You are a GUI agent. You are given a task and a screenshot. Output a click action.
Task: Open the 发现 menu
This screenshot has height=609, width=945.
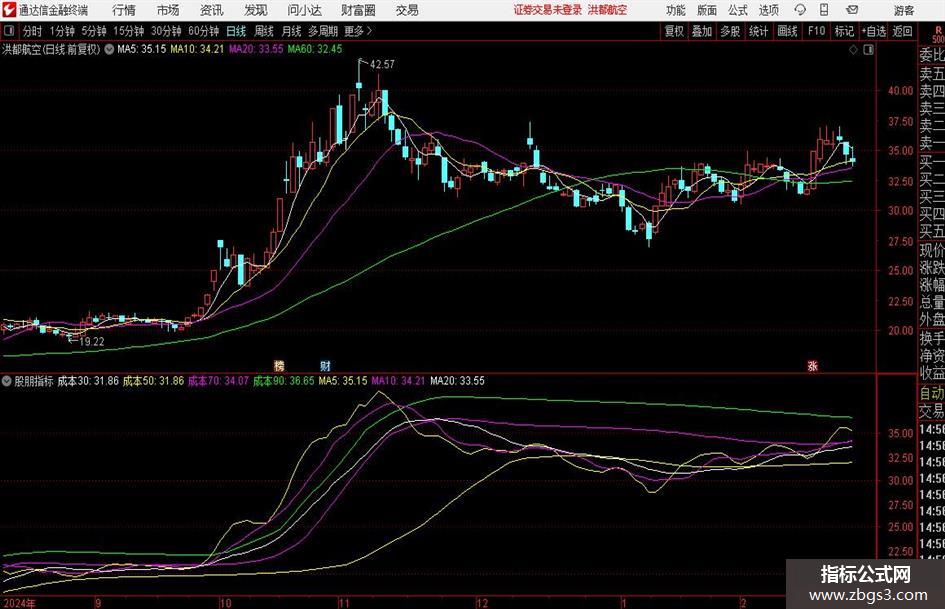tap(256, 10)
